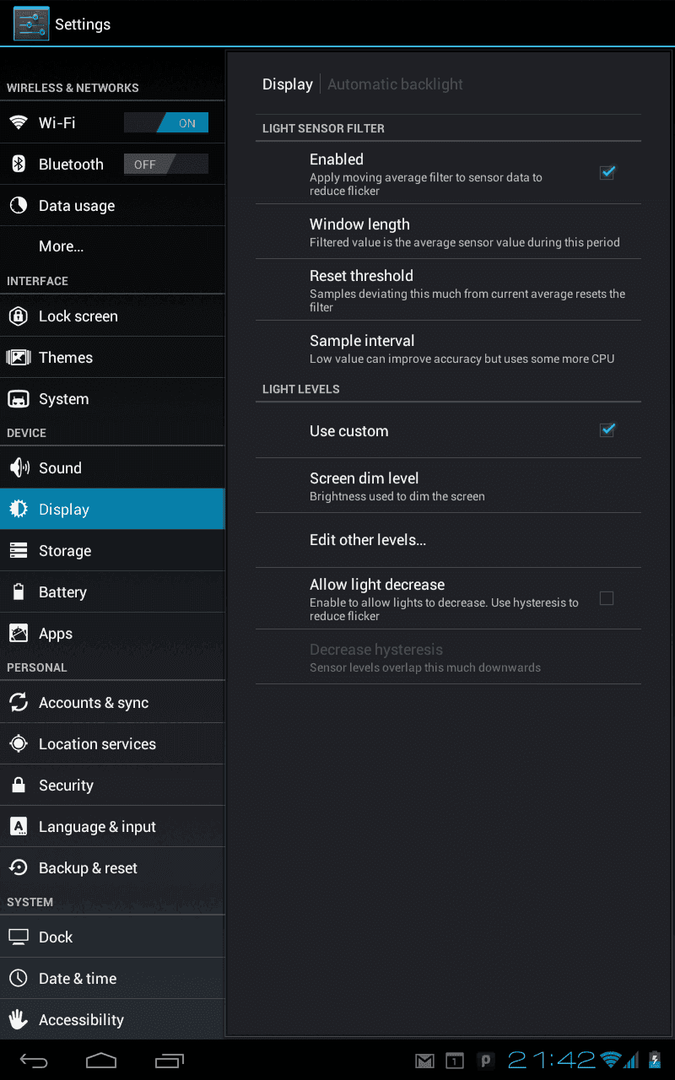Open the Battery icon entry
675x1080 pixels.
19,592
